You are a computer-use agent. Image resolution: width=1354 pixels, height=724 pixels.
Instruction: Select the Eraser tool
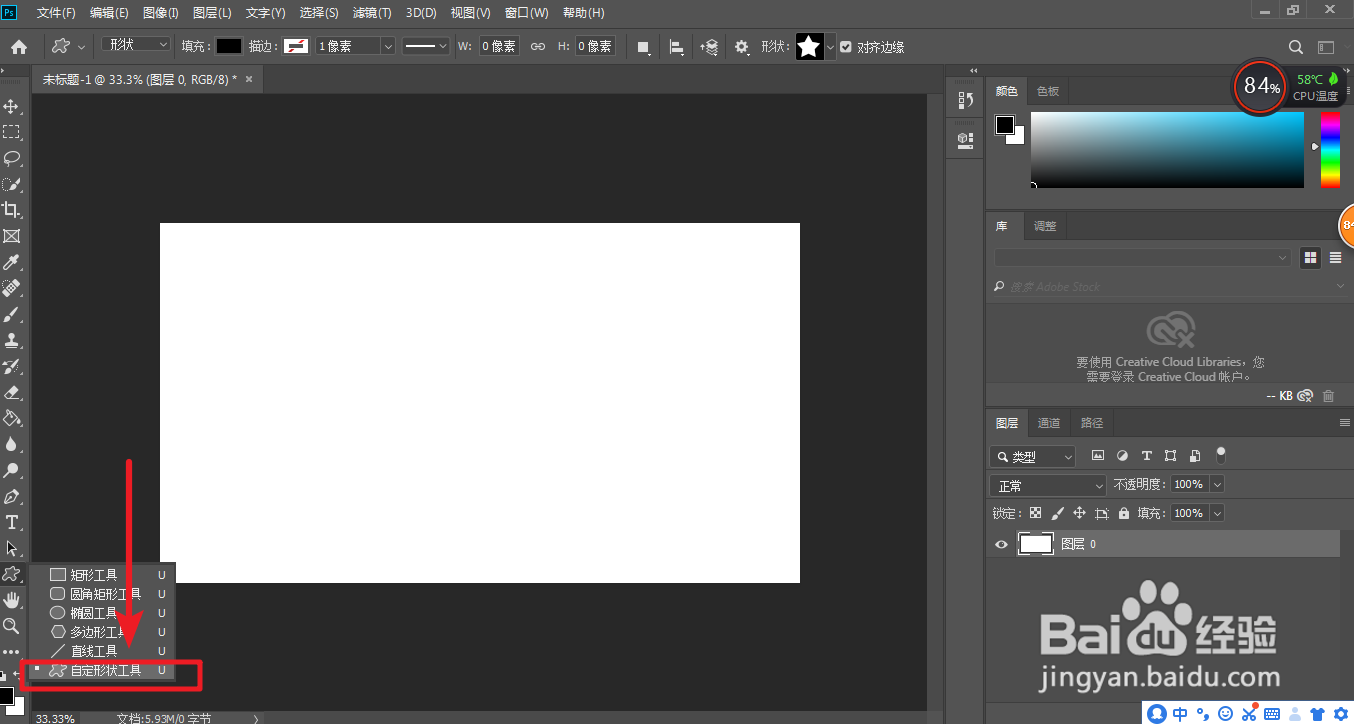click(x=12, y=392)
